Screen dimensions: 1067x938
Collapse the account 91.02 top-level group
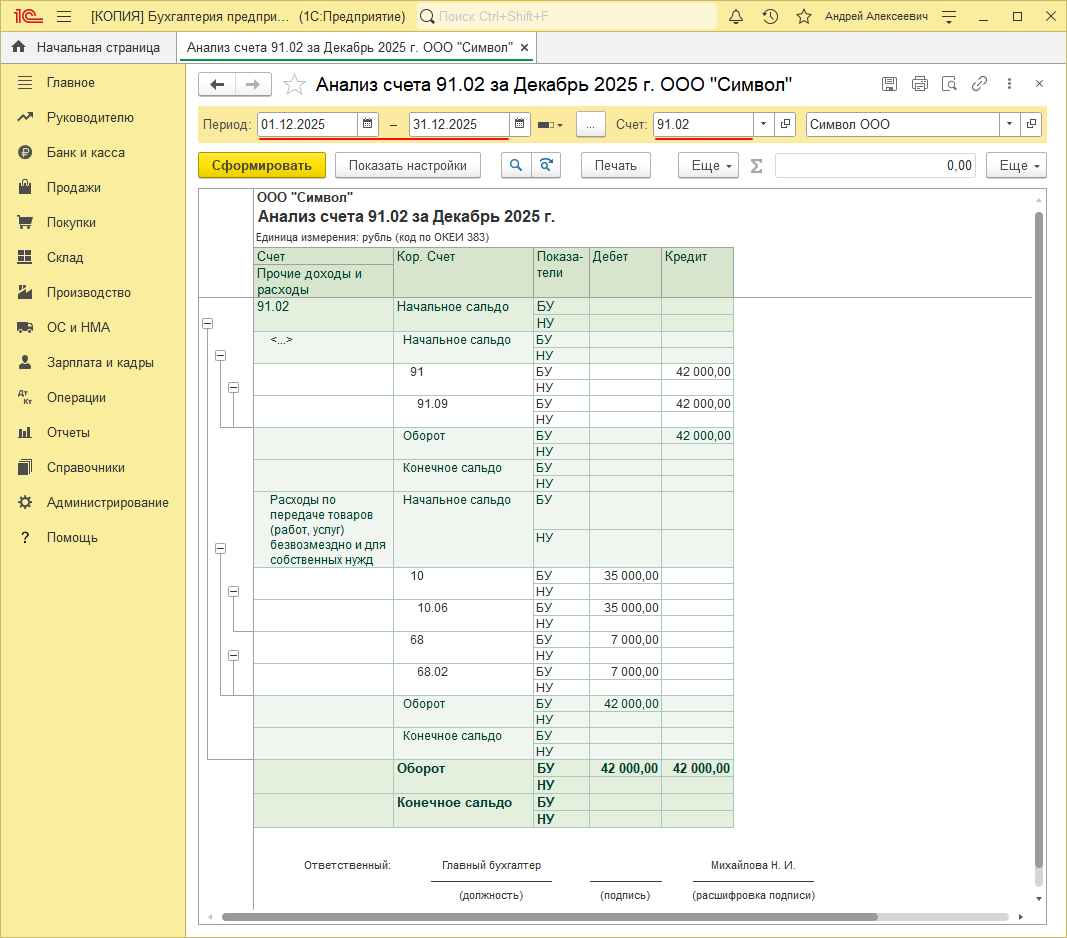(x=208, y=323)
